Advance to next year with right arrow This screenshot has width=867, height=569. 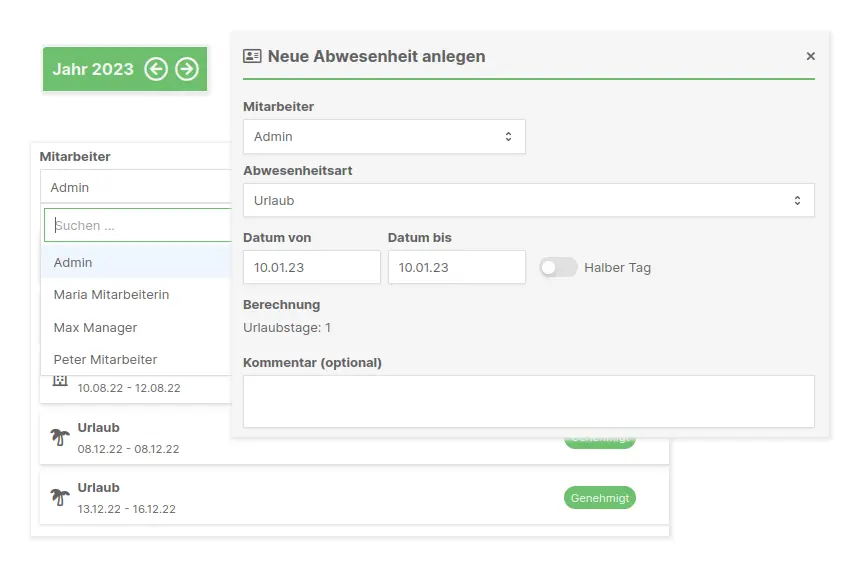click(187, 69)
